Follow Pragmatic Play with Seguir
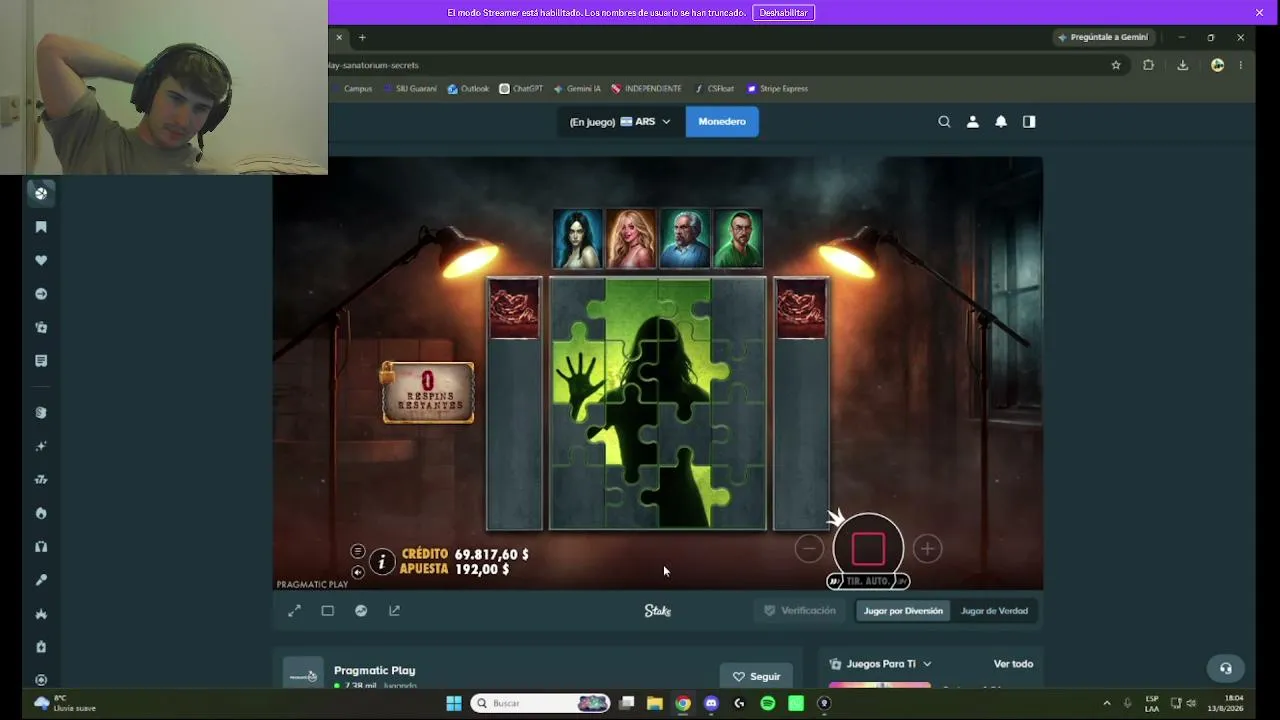Viewport: 1280px width, 720px height. pyautogui.click(x=756, y=677)
